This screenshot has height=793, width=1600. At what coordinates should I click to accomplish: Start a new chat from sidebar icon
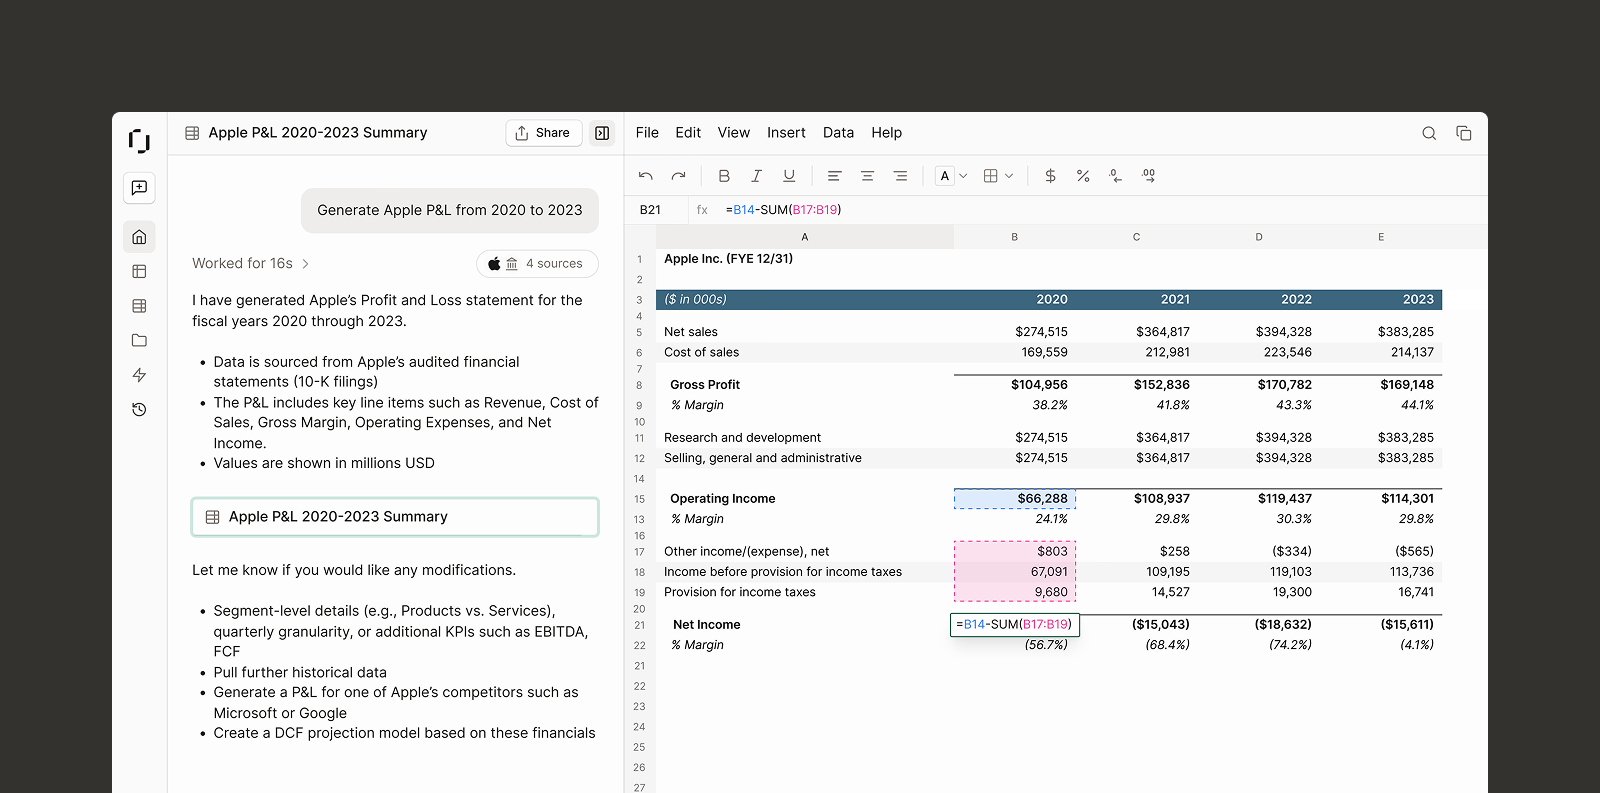(x=139, y=188)
